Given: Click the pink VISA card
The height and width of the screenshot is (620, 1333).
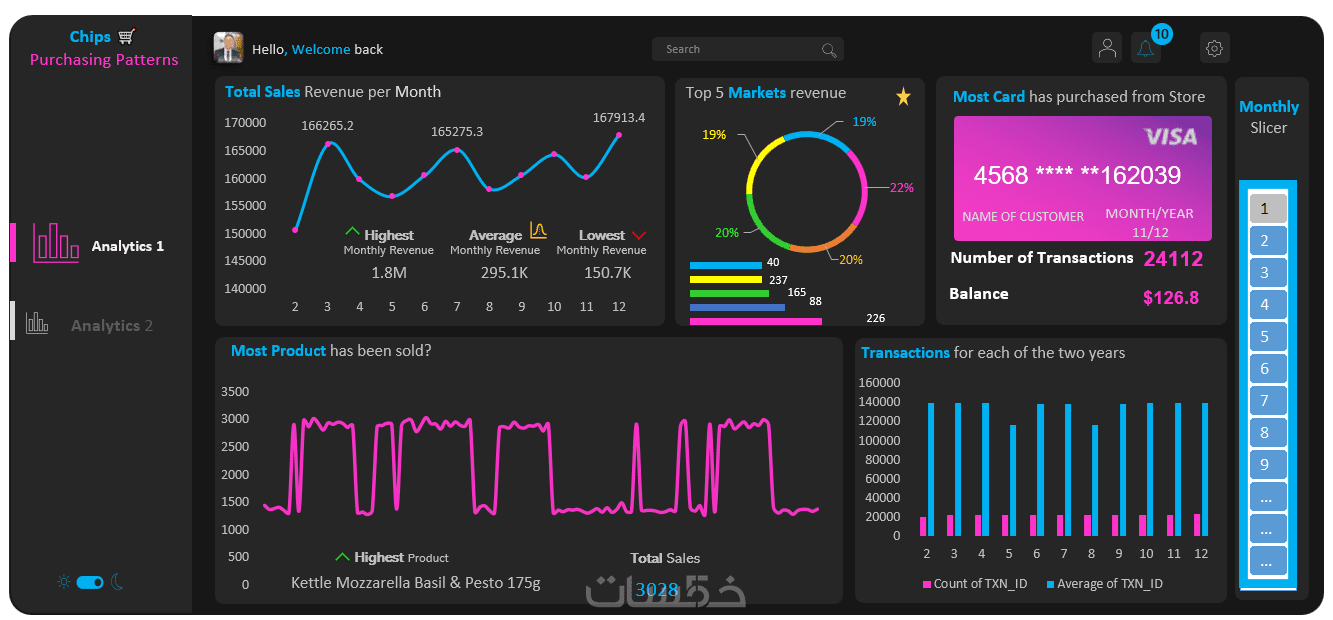Looking at the screenshot, I should 1082,178.
